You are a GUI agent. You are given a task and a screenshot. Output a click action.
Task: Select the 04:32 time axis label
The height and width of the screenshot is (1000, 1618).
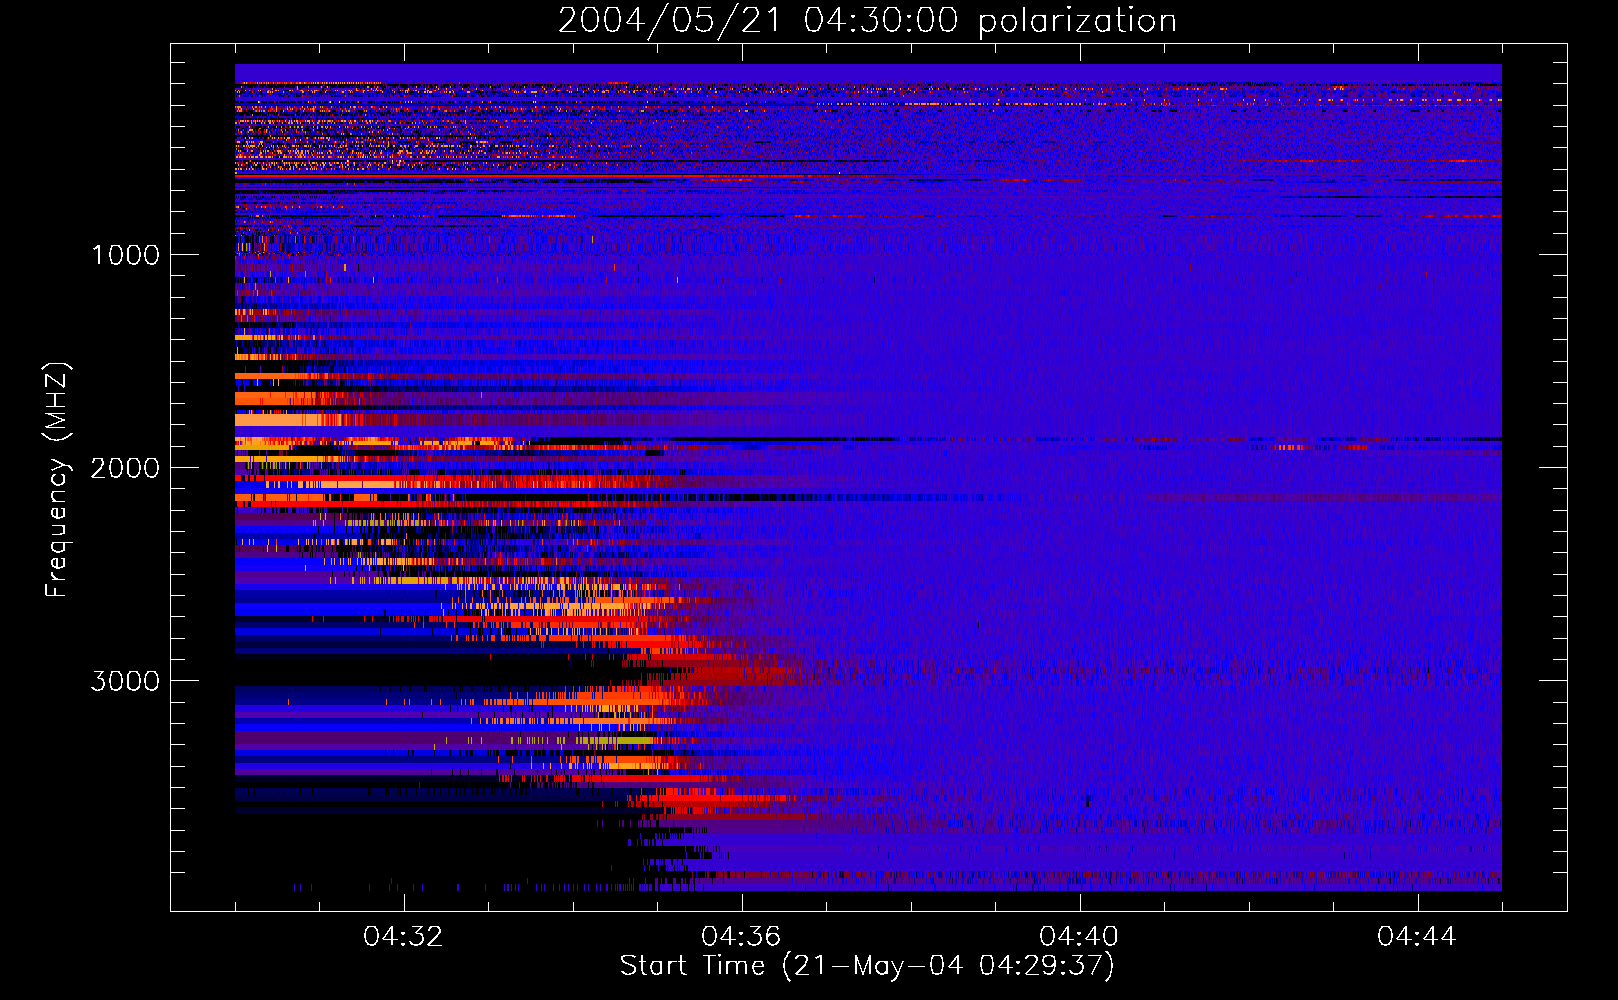[x=403, y=937]
